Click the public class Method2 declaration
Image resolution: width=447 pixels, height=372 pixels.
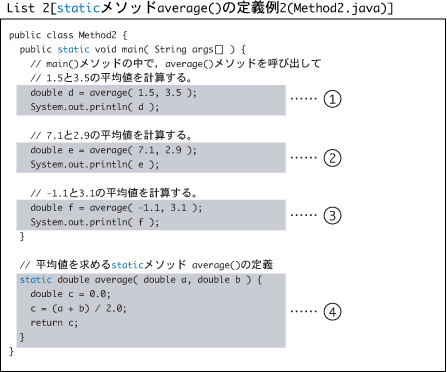[68, 35]
